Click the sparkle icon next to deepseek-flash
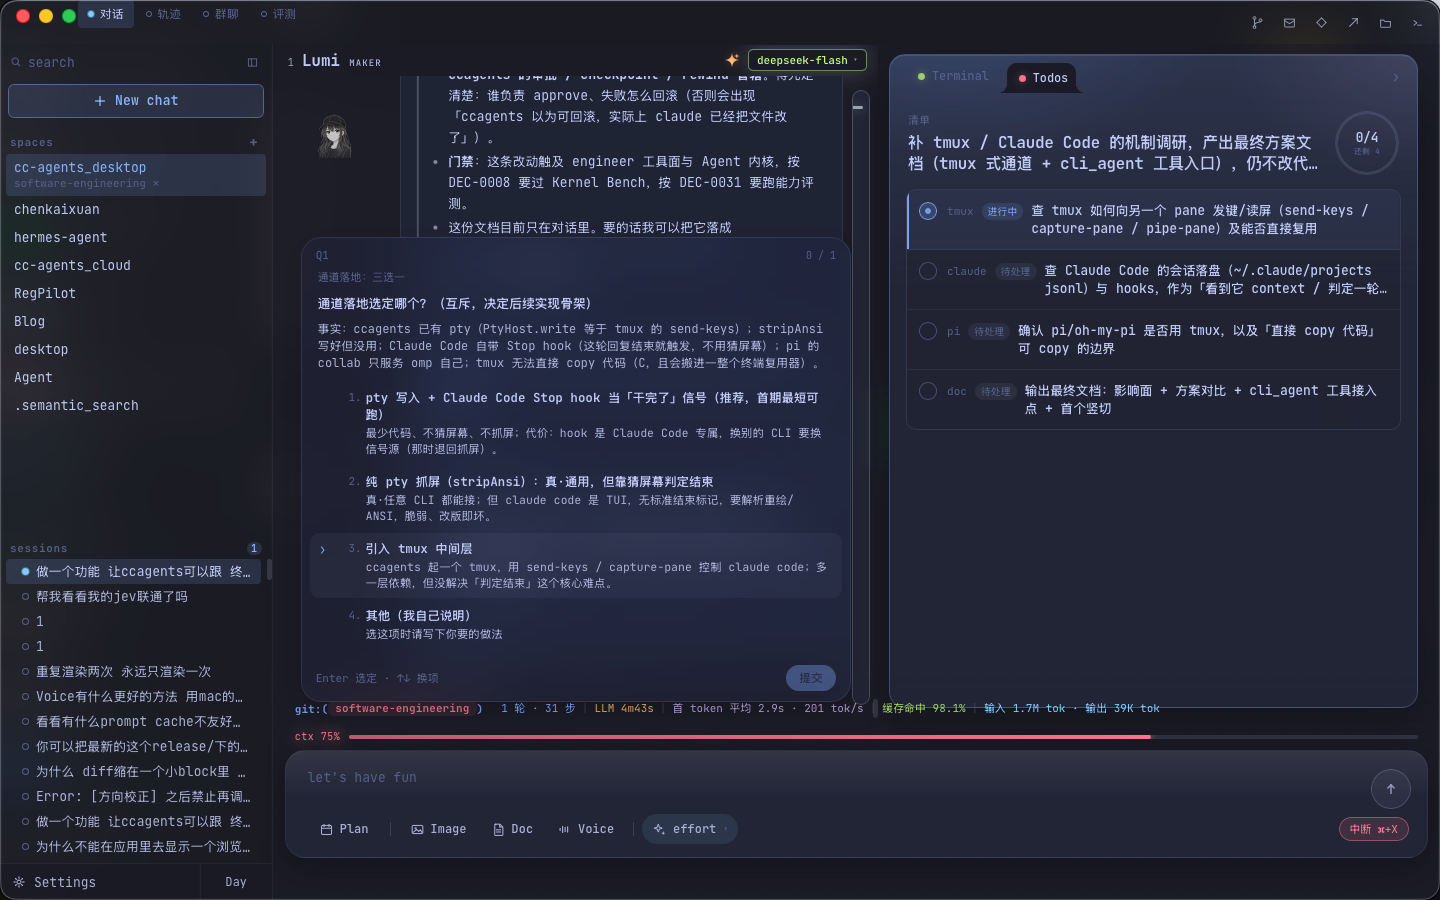The image size is (1440, 900). coord(732,60)
